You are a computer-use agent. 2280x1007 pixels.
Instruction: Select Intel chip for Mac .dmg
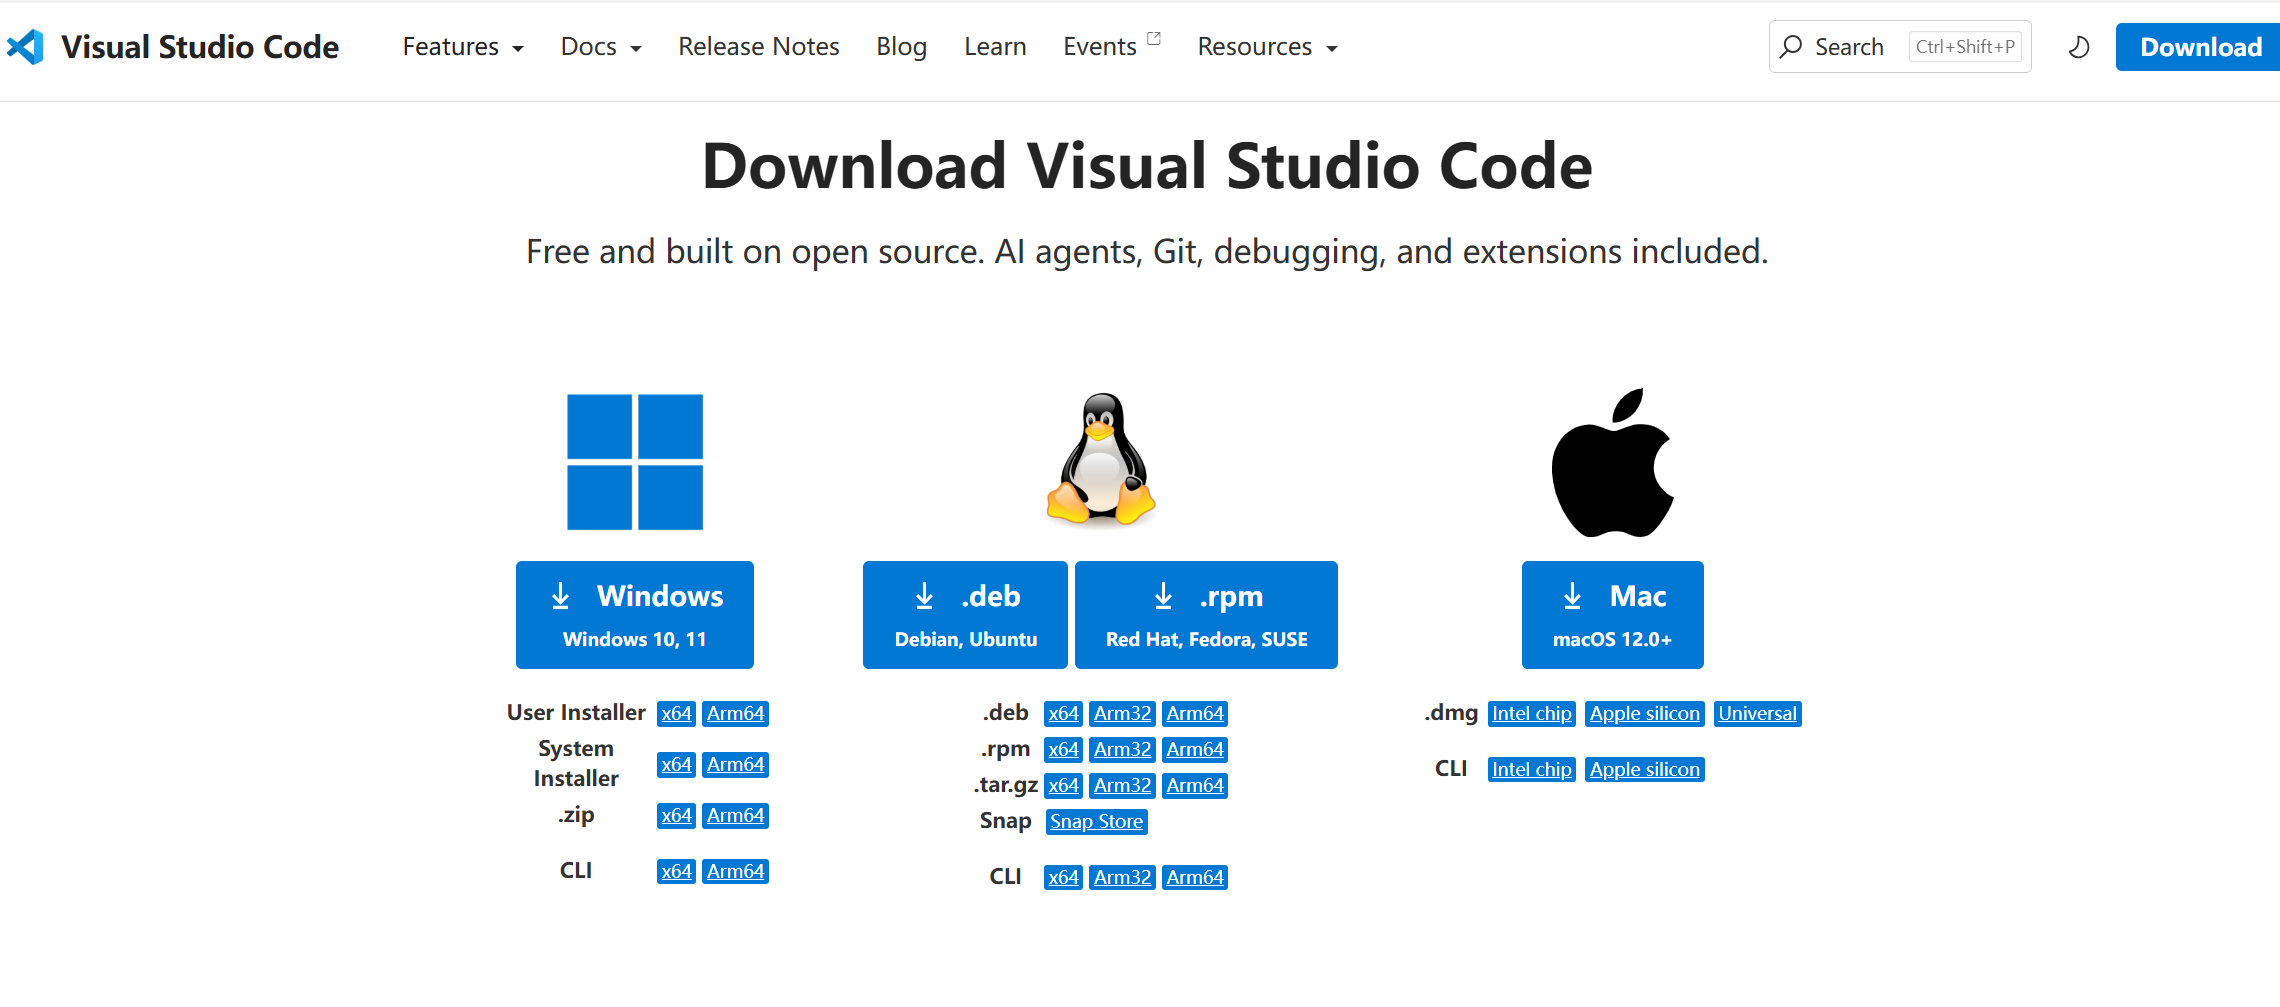coord(1532,714)
